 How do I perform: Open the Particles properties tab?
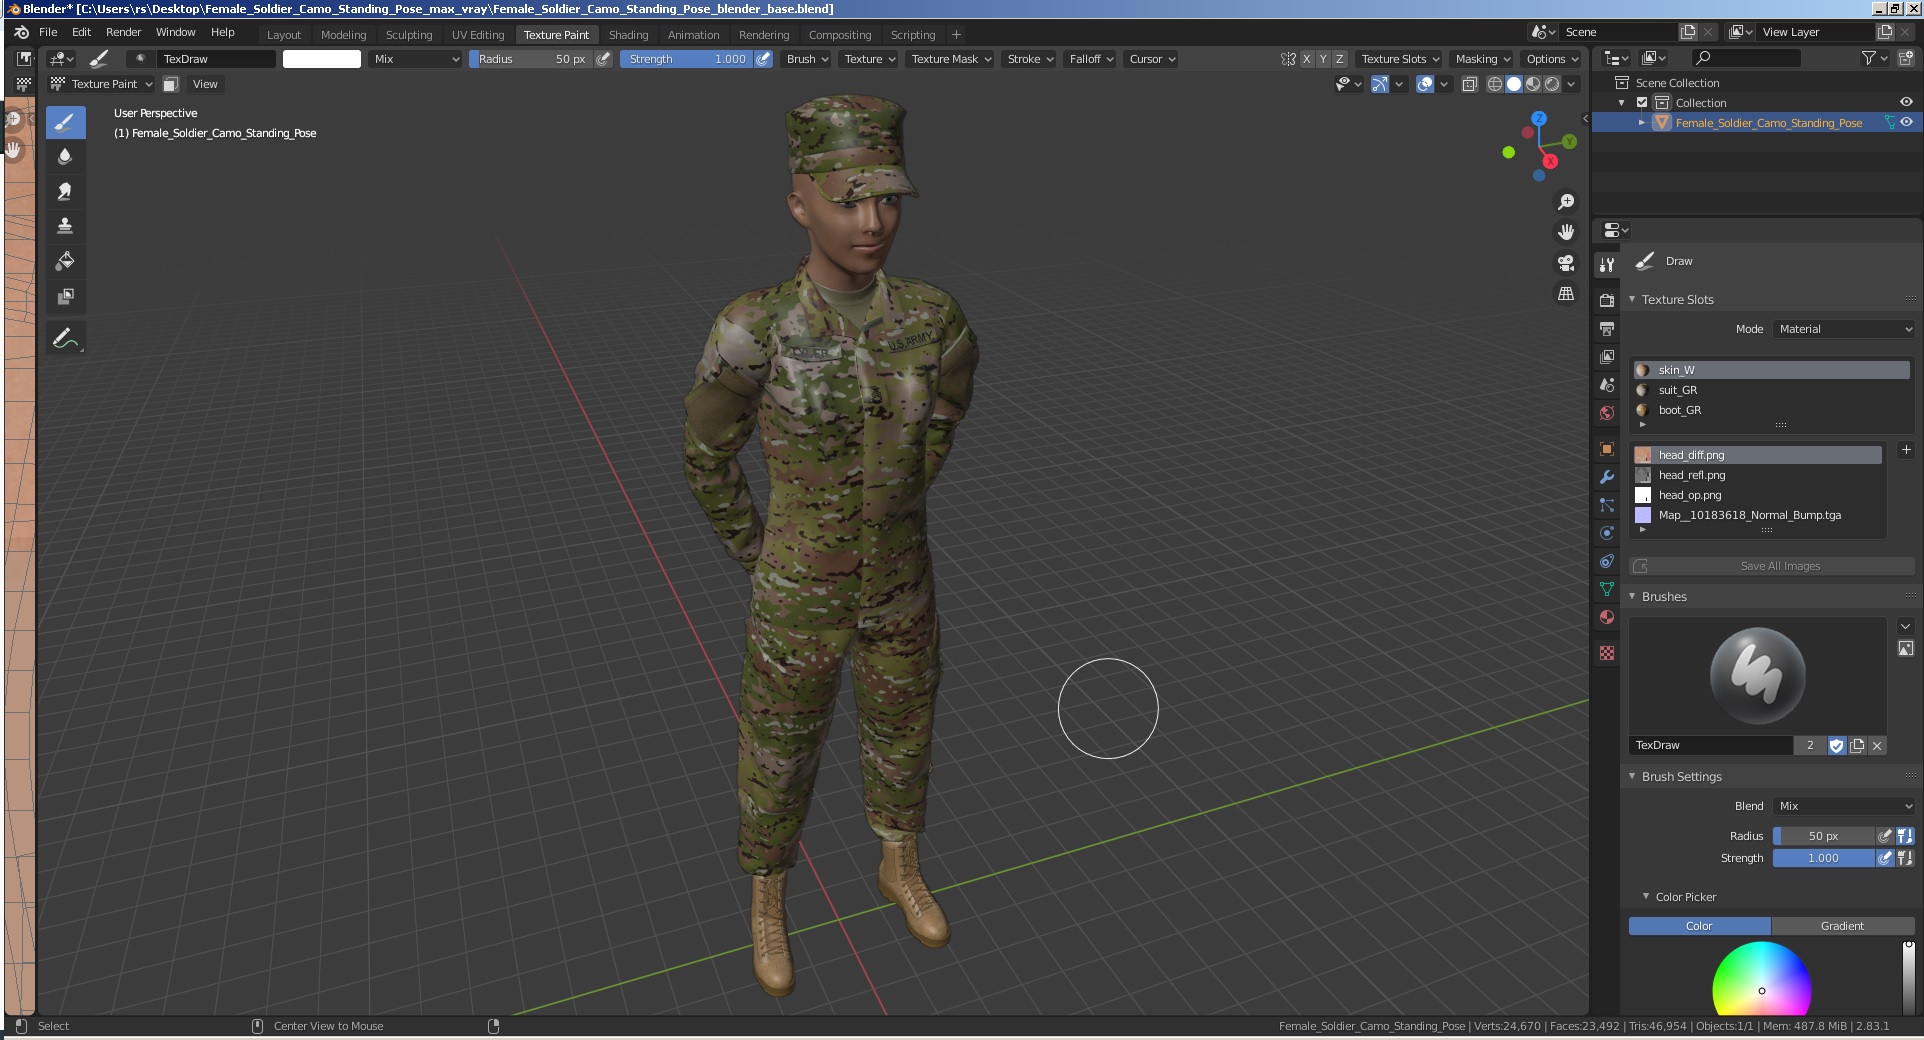point(1607,505)
